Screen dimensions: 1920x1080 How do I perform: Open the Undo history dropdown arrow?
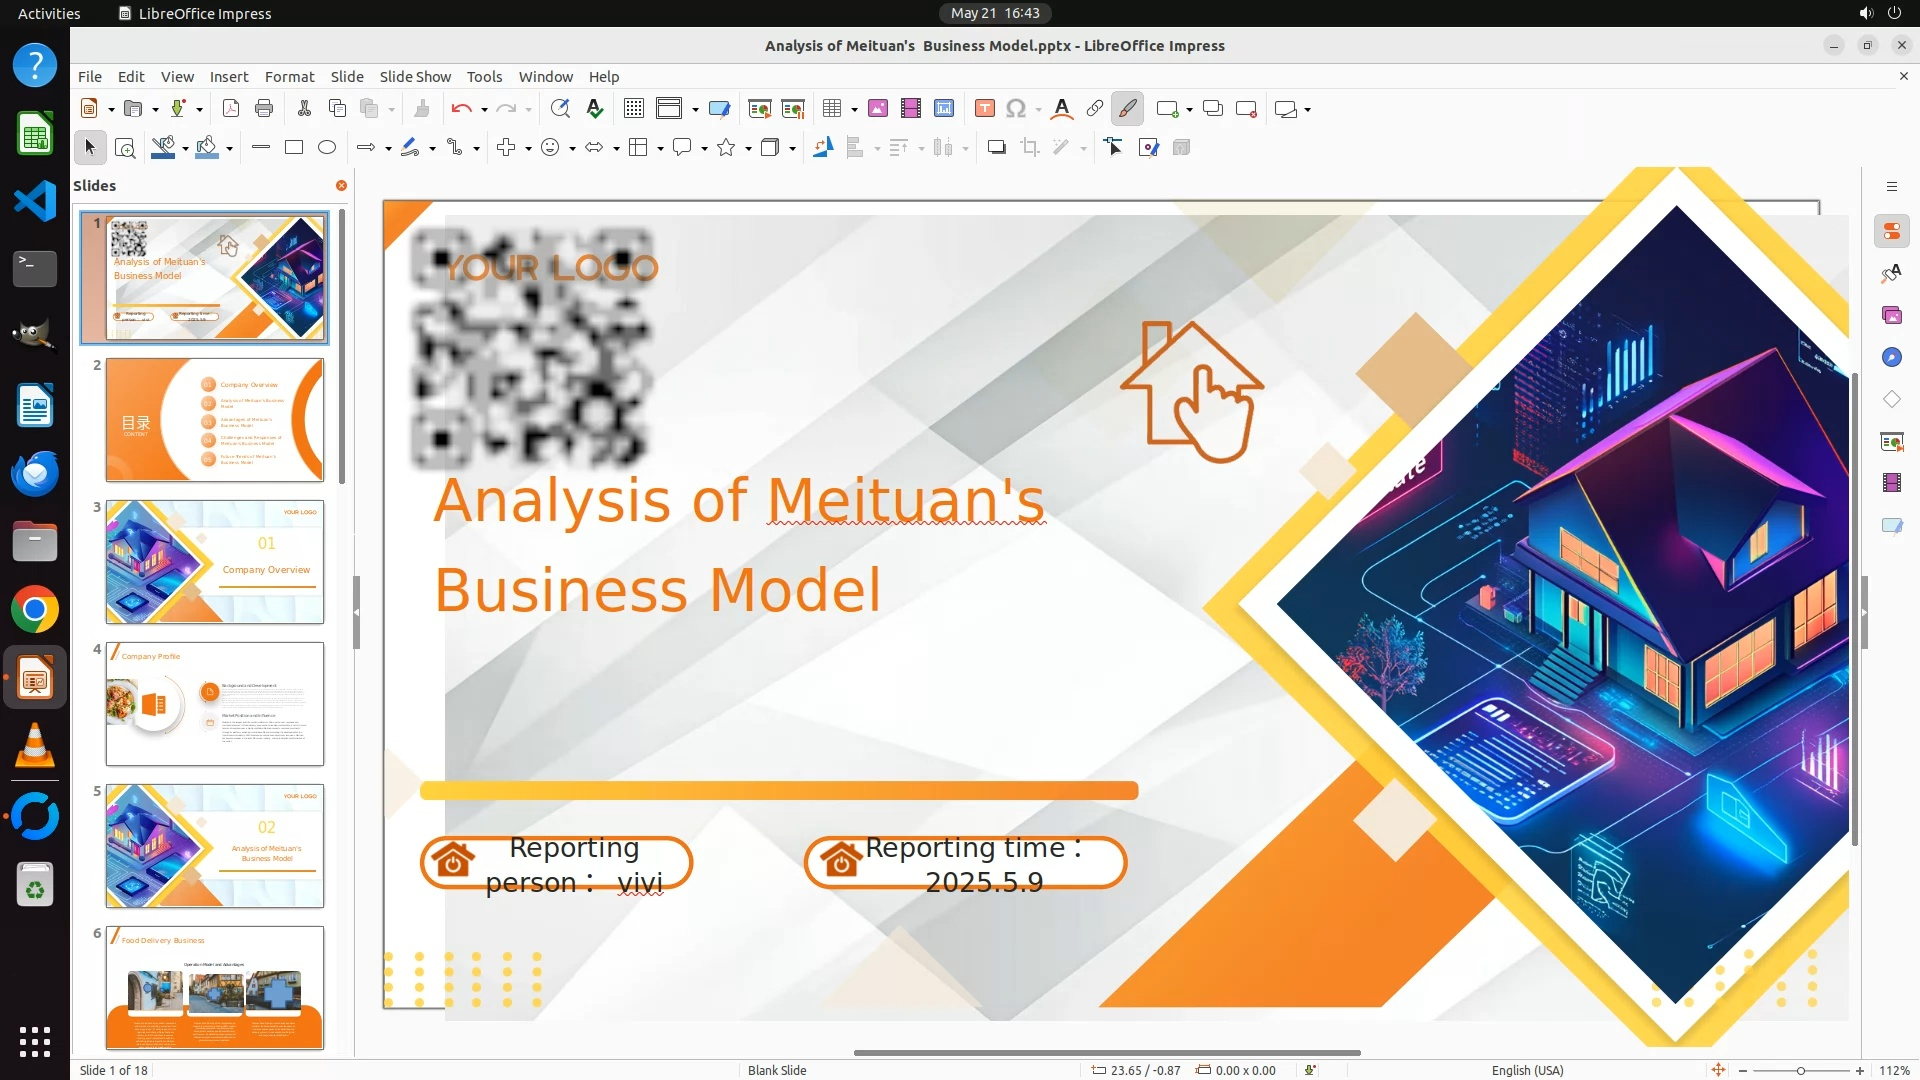pyautogui.click(x=484, y=110)
